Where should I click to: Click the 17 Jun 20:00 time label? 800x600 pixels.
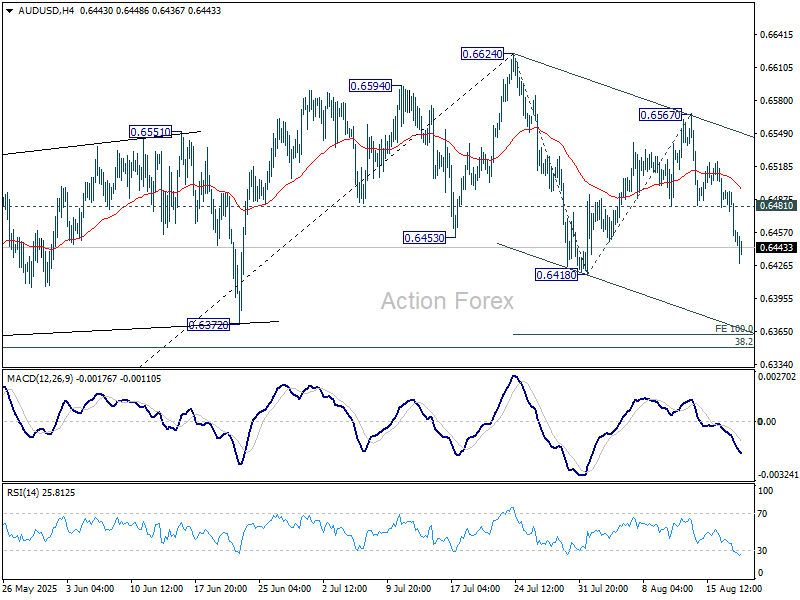tap(220, 588)
